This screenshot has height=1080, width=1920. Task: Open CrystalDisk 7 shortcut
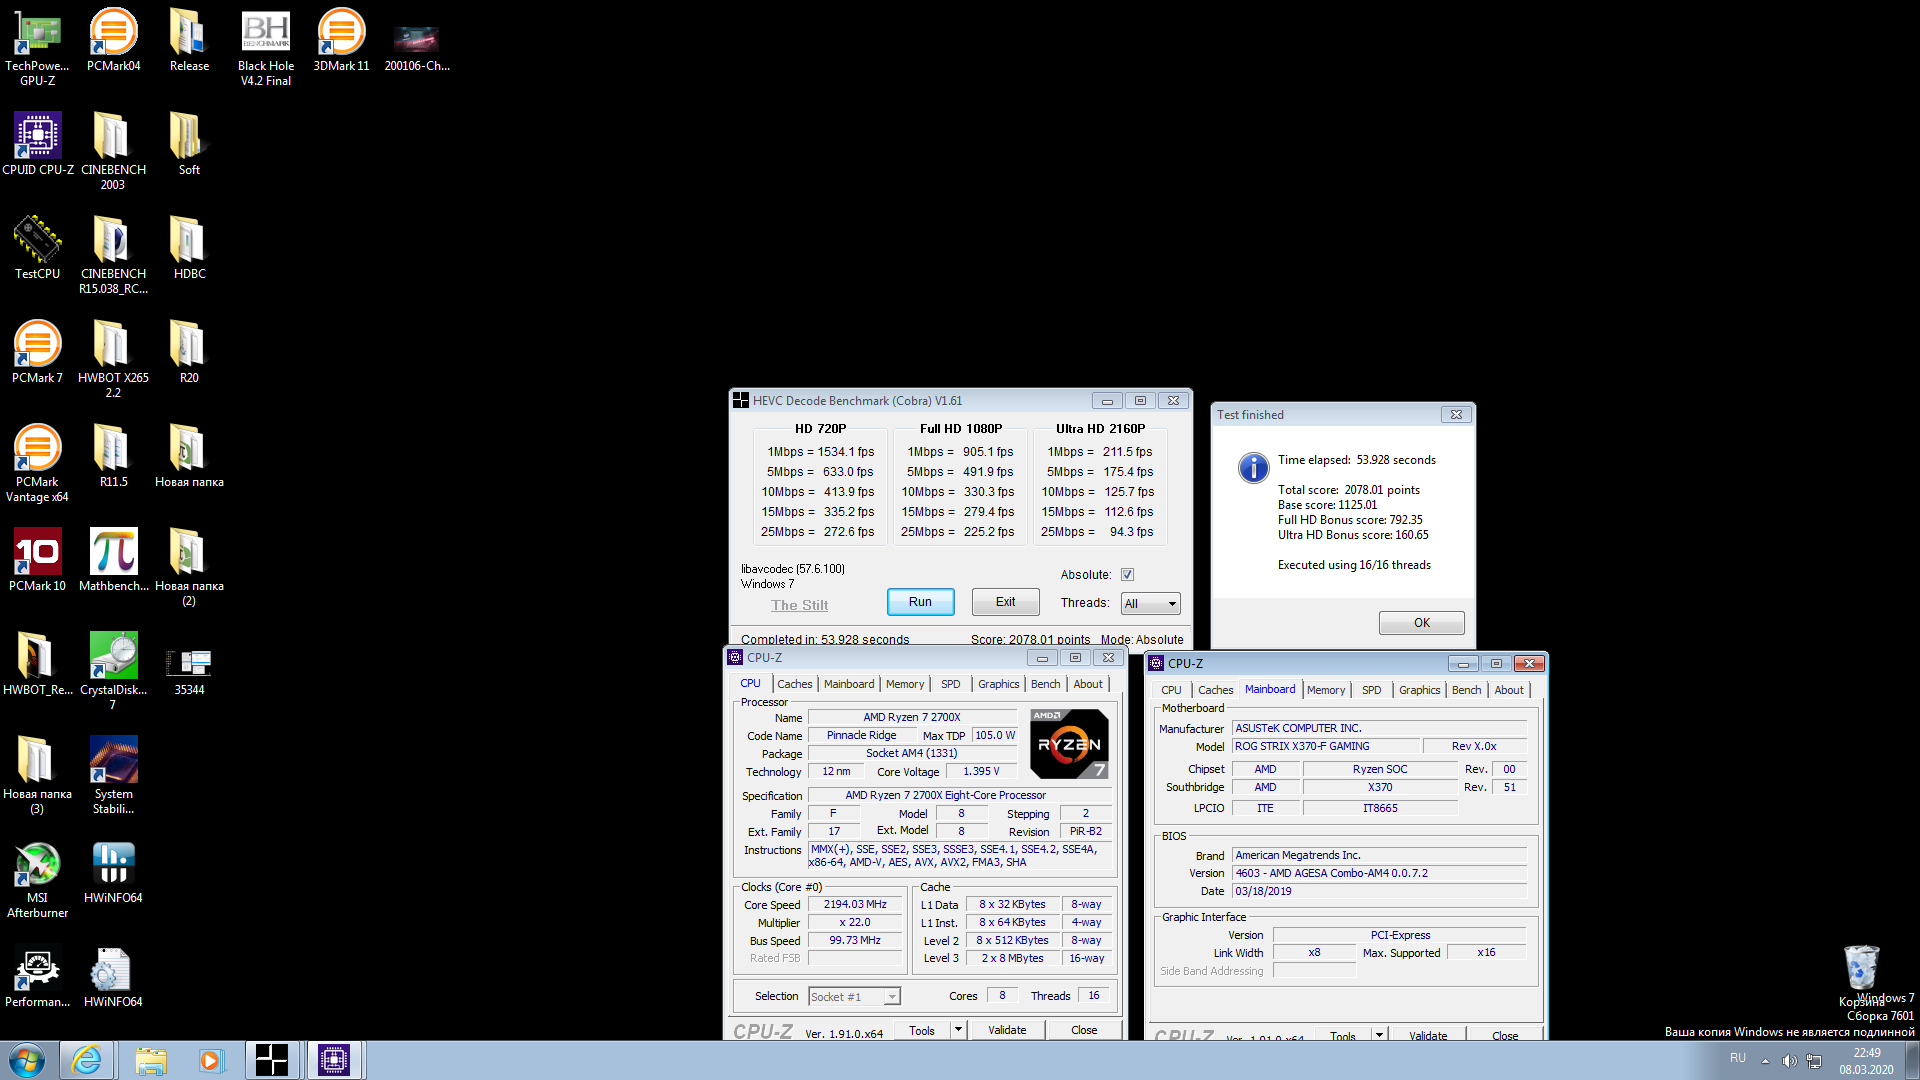(113, 670)
